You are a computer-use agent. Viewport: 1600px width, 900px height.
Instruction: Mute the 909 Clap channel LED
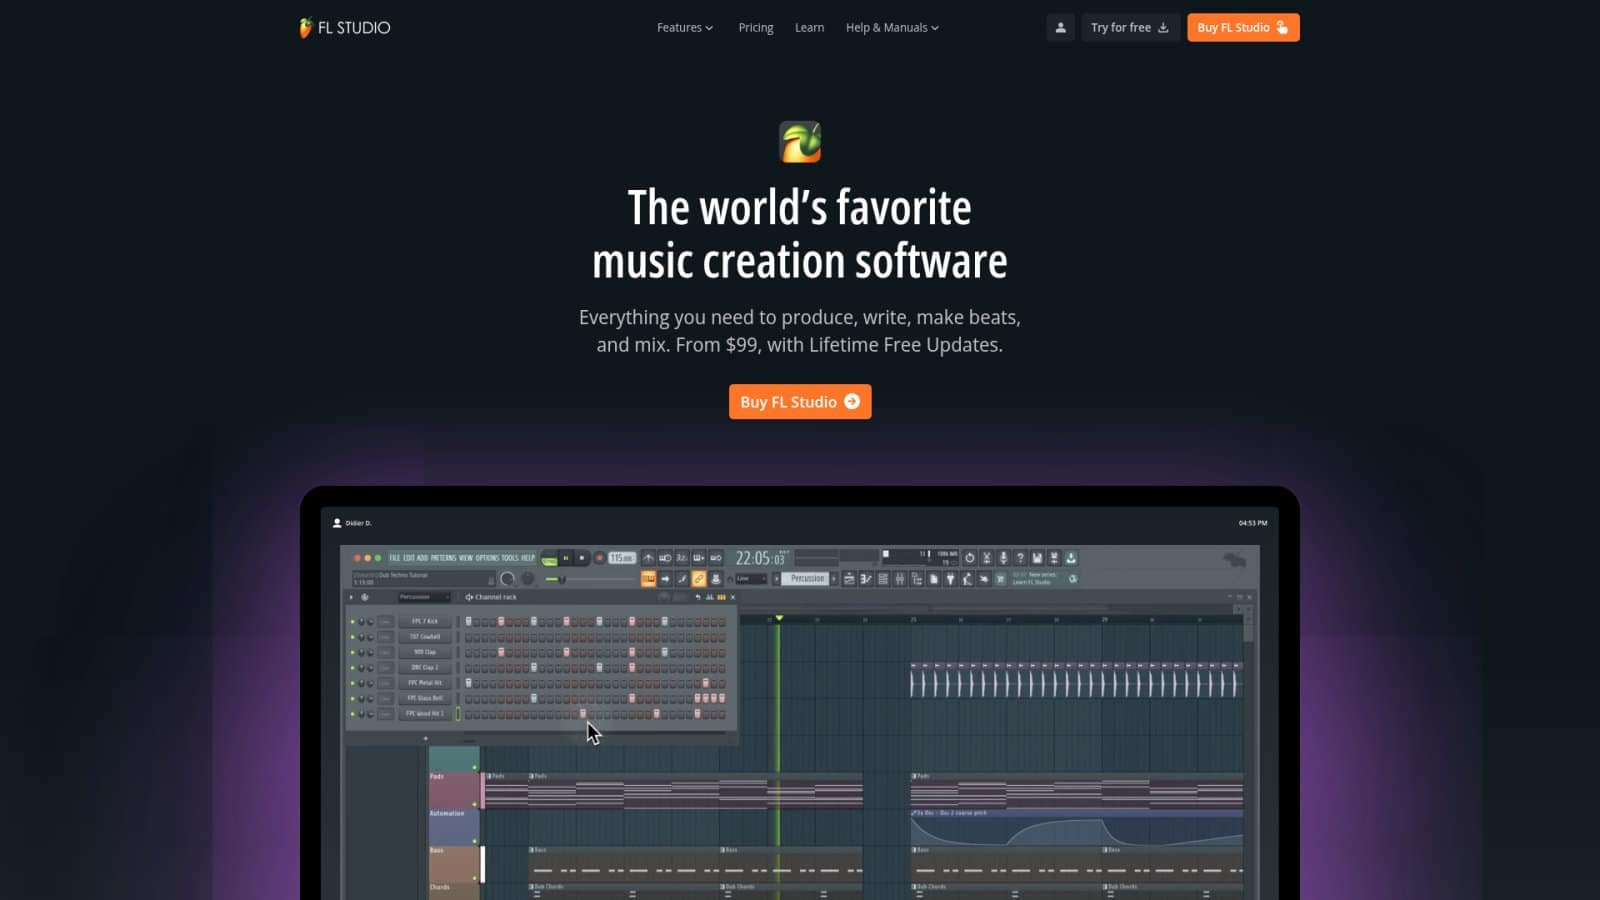(x=352, y=652)
